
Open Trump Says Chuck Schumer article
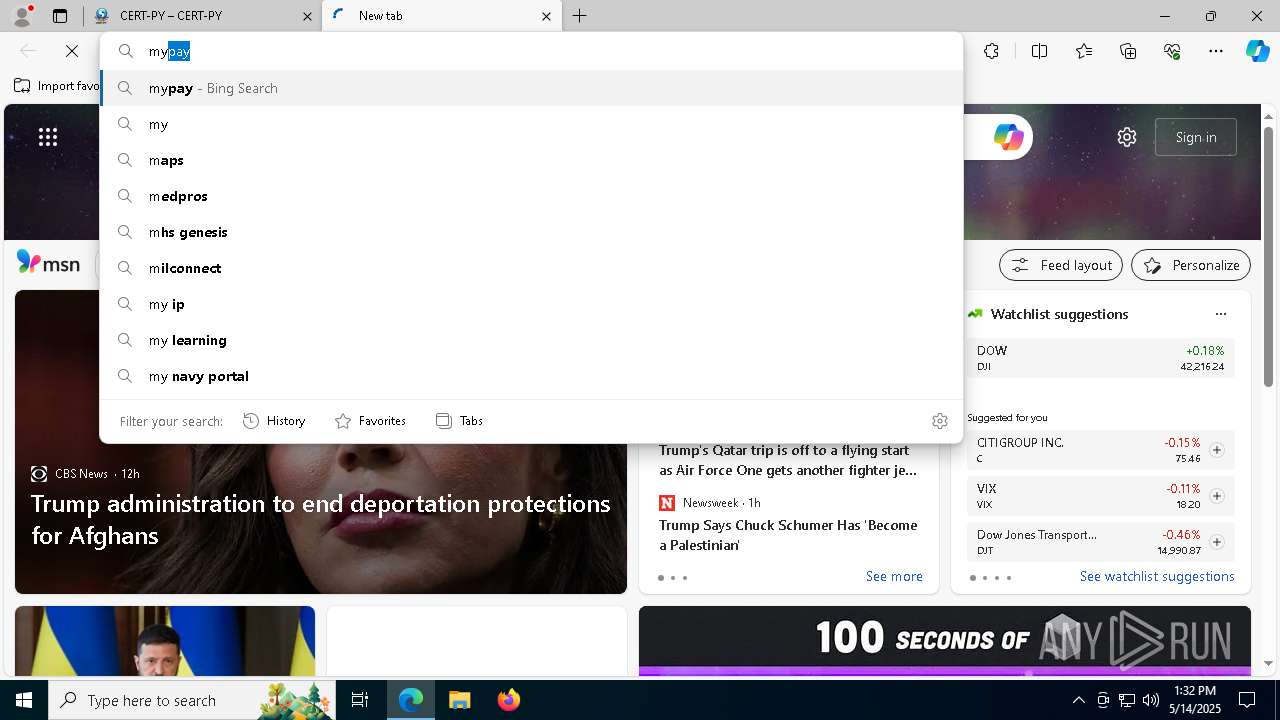[x=788, y=535]
